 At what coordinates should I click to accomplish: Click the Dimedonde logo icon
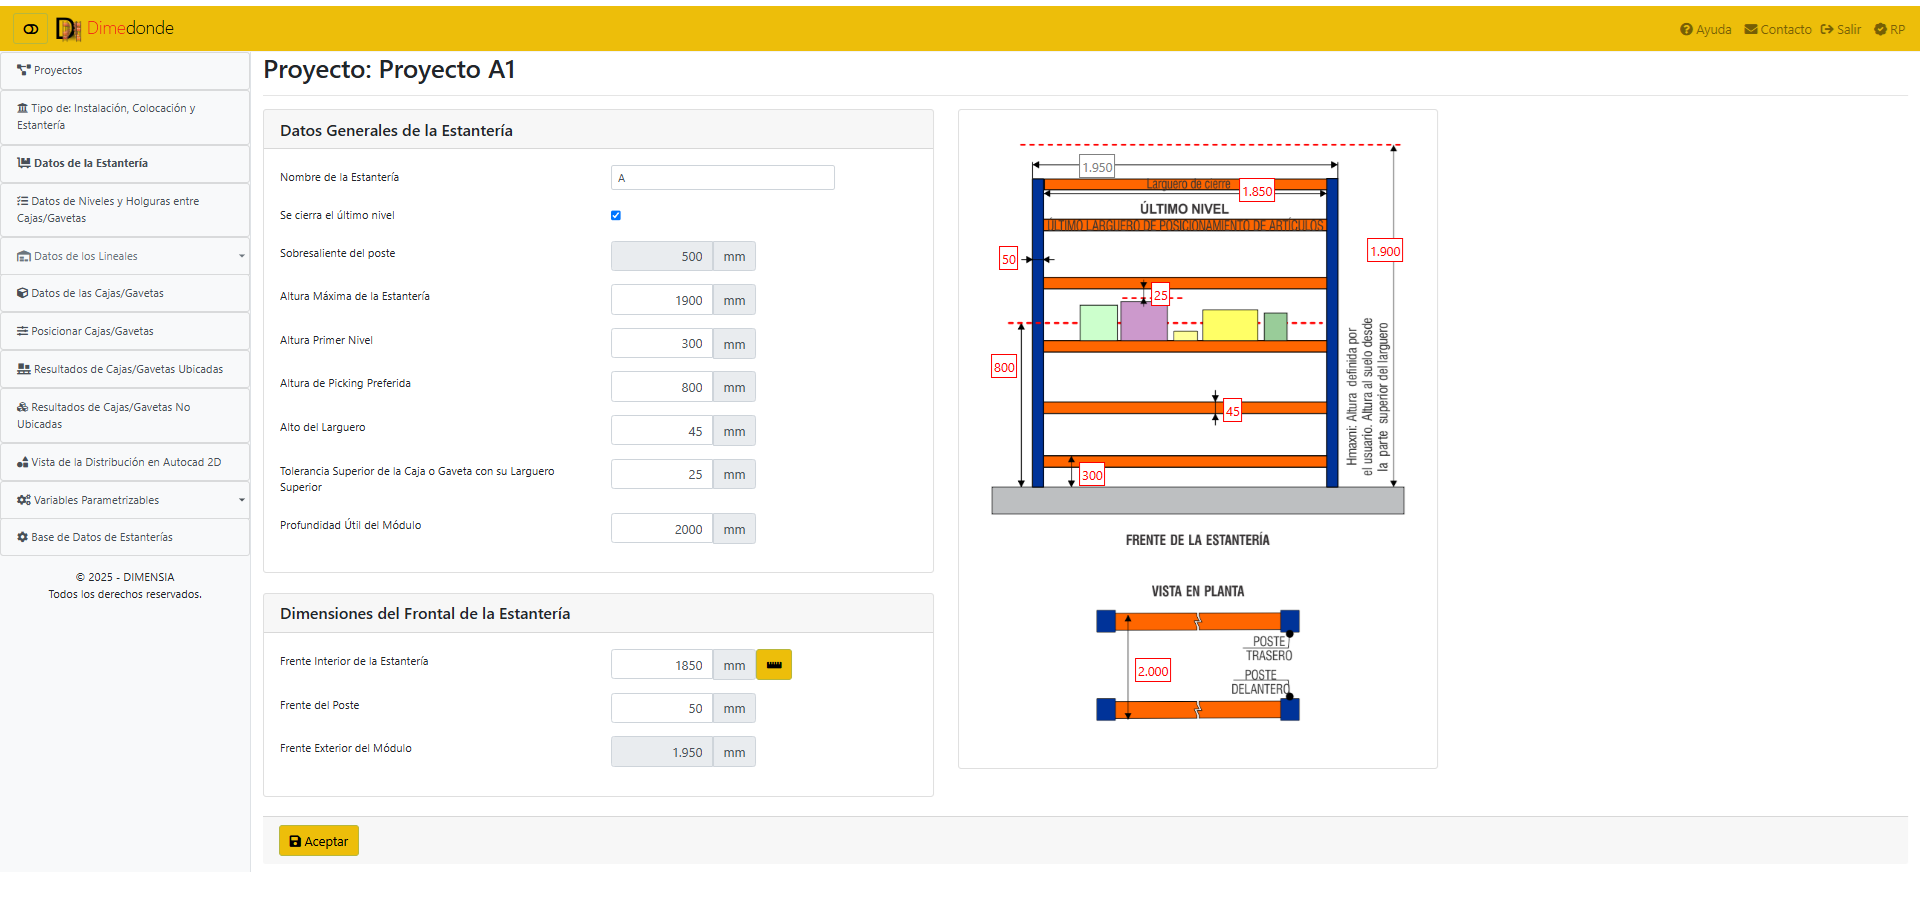68,29
